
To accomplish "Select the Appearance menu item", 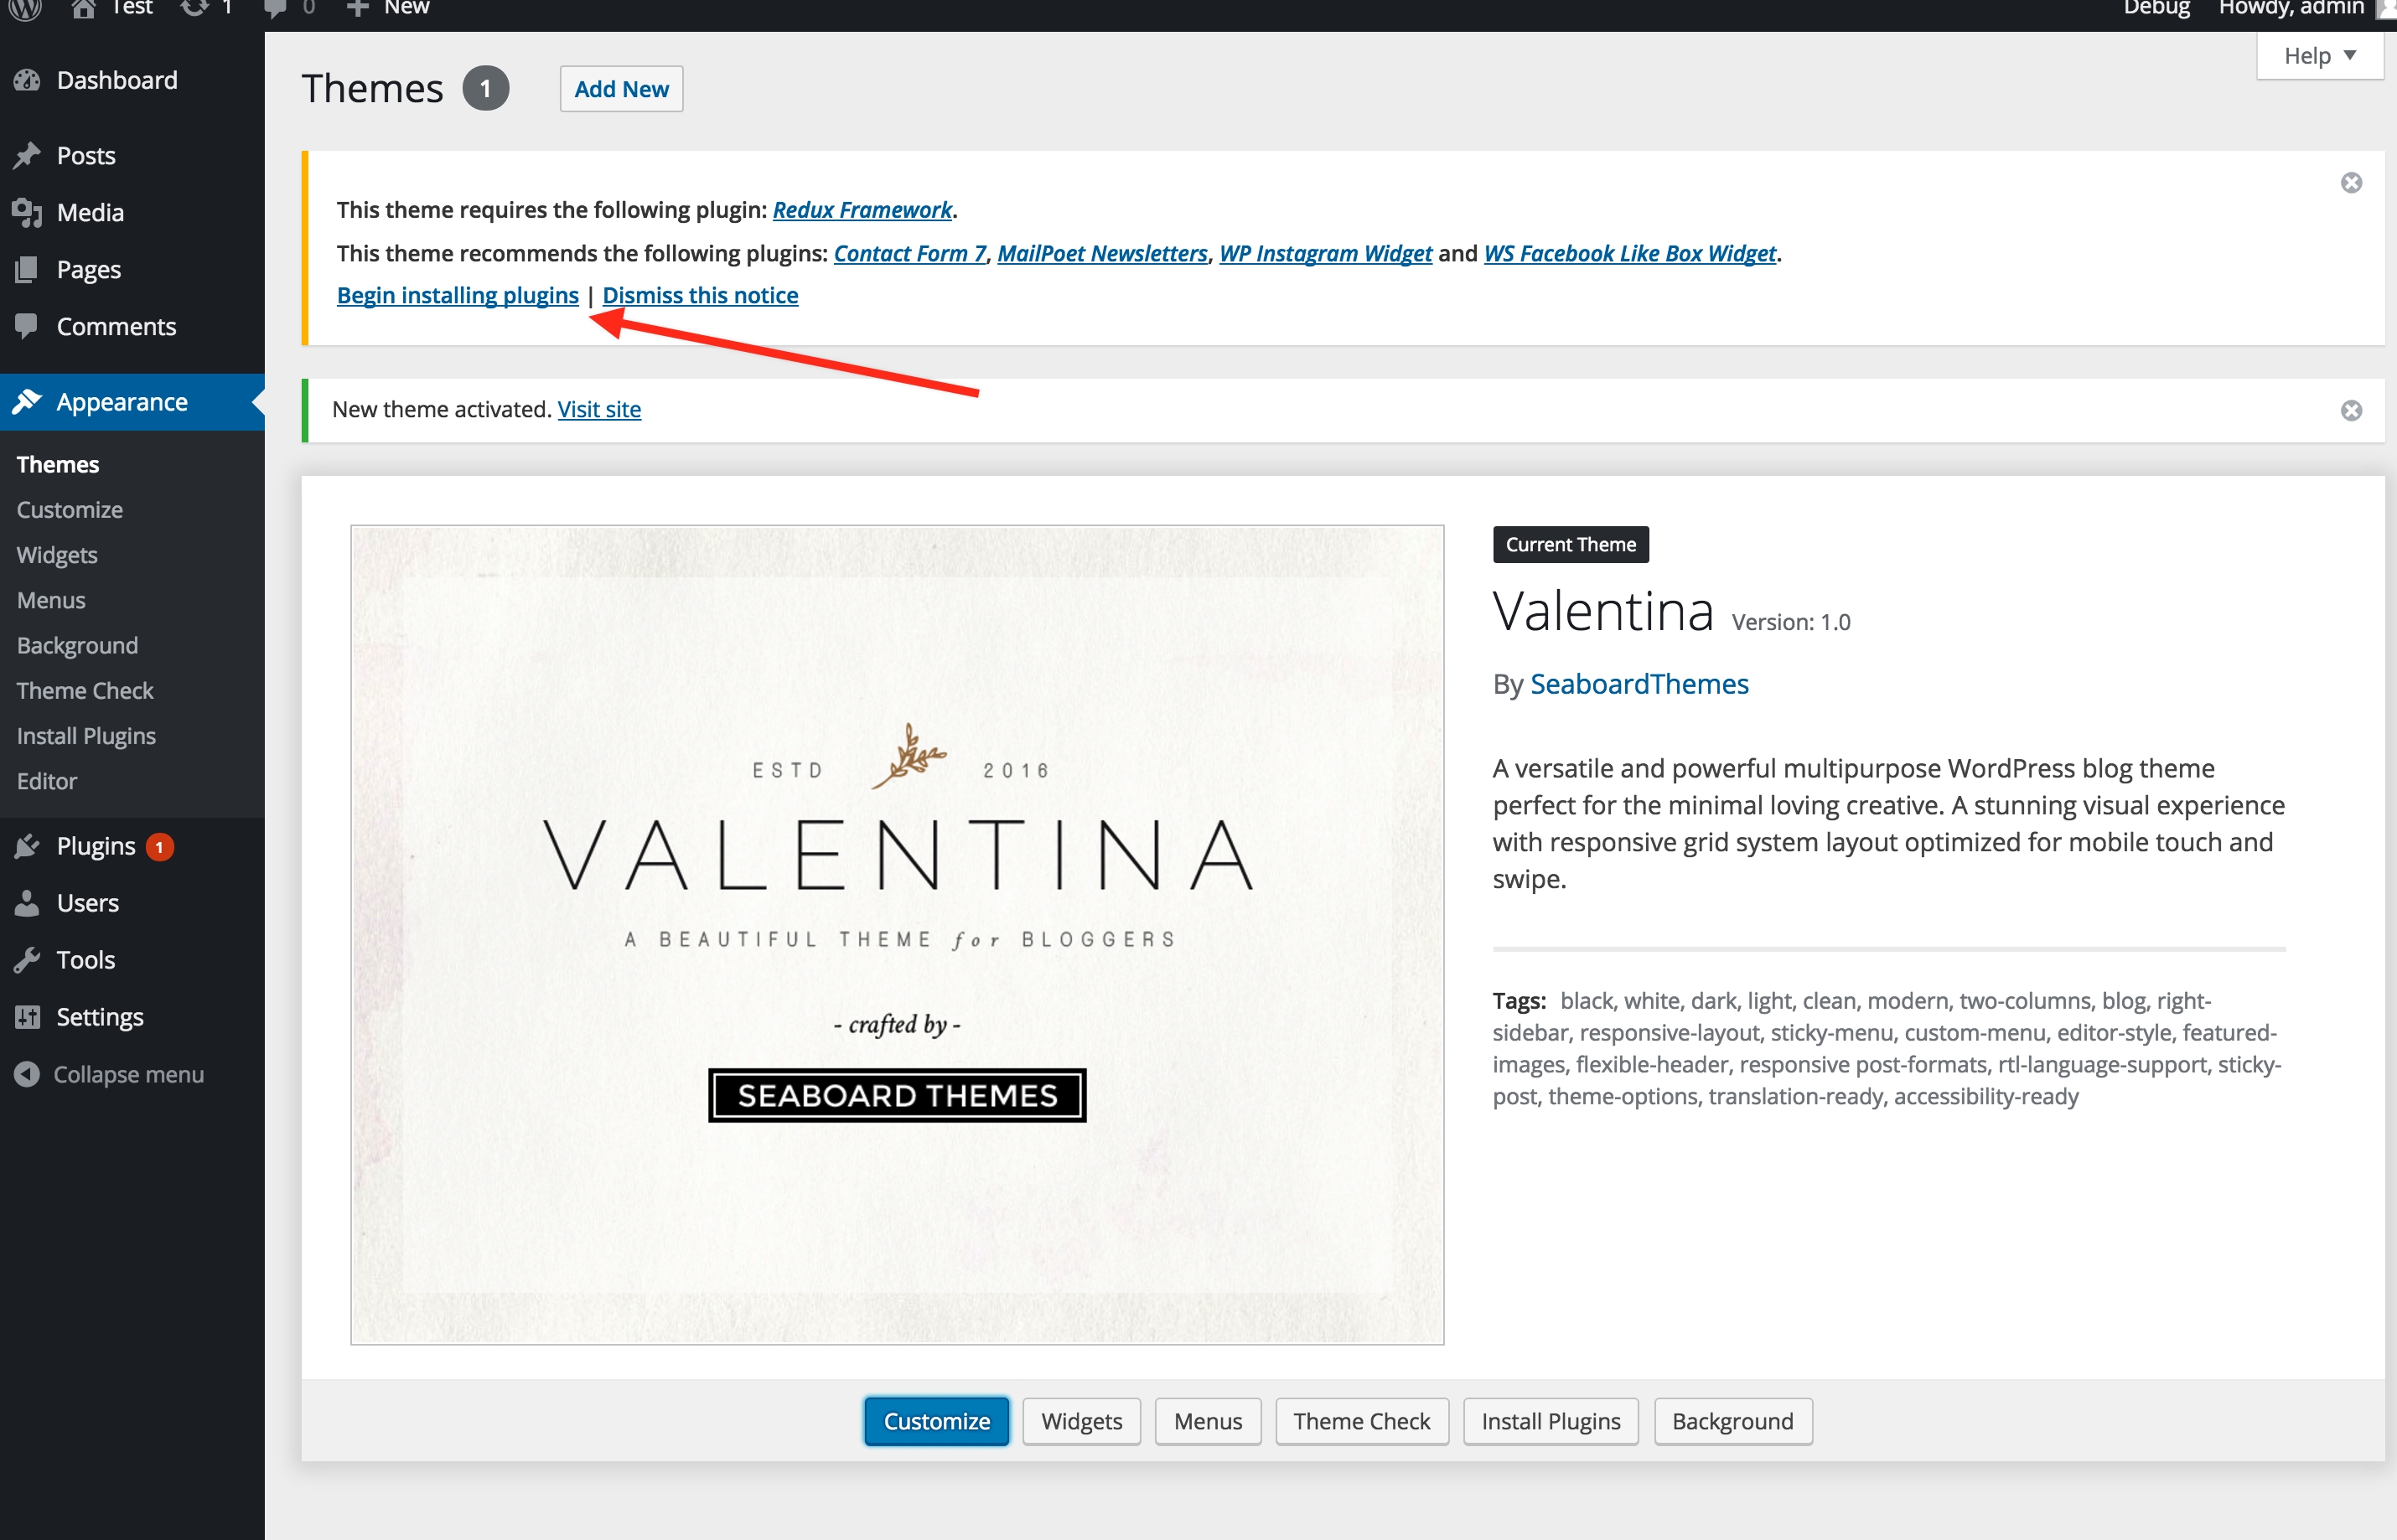I will (x=132, y=402).
